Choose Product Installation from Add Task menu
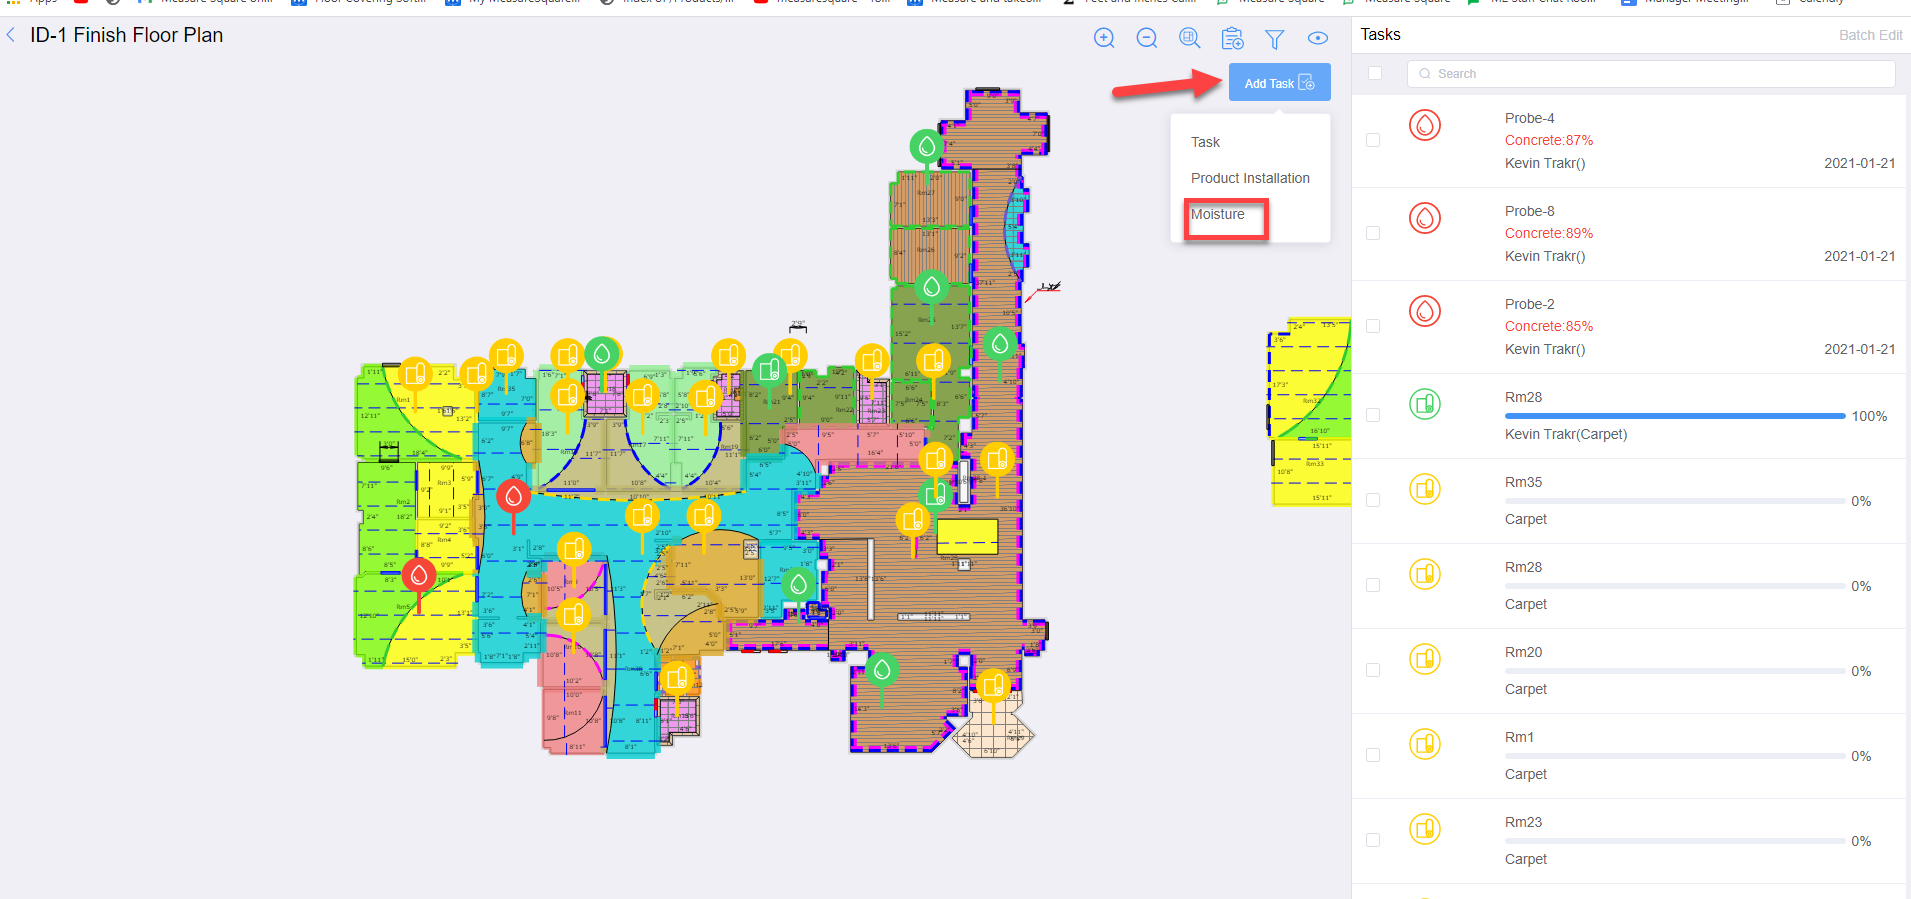The width and height of the screenshot is (1911, 899). click(x=1250, y=178)
